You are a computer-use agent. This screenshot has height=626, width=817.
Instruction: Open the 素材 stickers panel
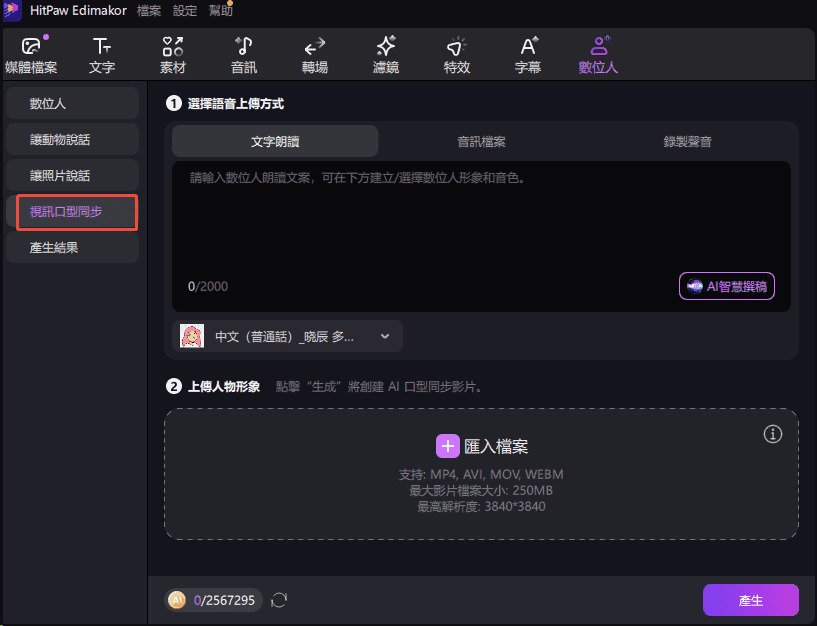click(x=172, y=54)
